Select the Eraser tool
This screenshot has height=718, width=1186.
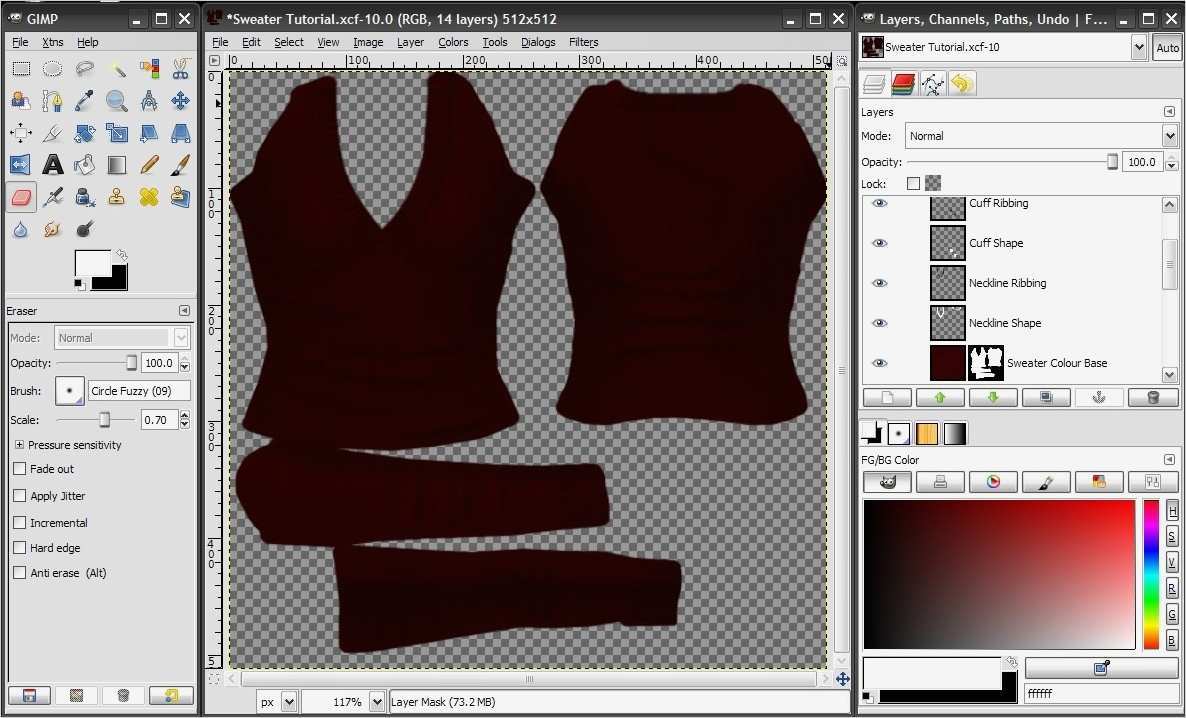20,197
